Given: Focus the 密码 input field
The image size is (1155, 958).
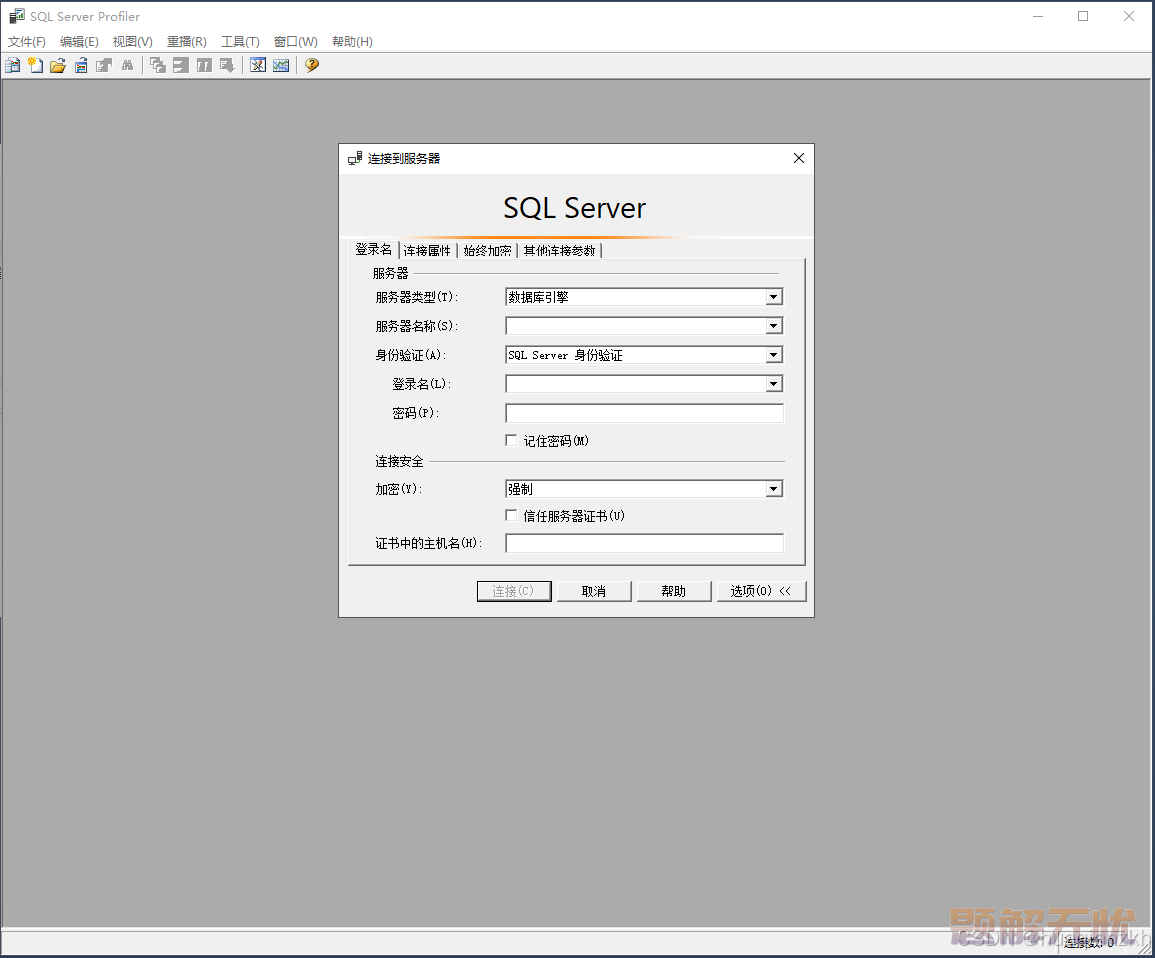Looking at the screenshot, I should tap(644, 413).
